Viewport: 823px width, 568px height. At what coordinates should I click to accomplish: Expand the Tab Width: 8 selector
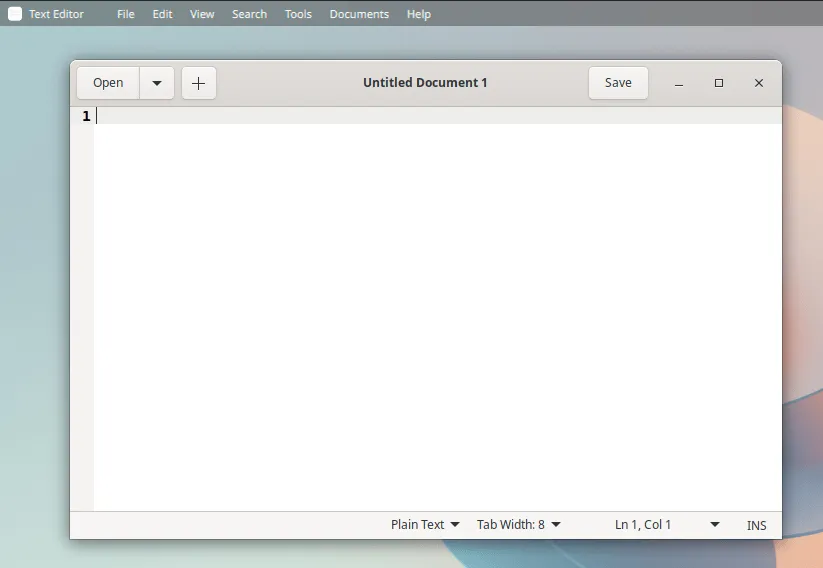tap(518, 524)
